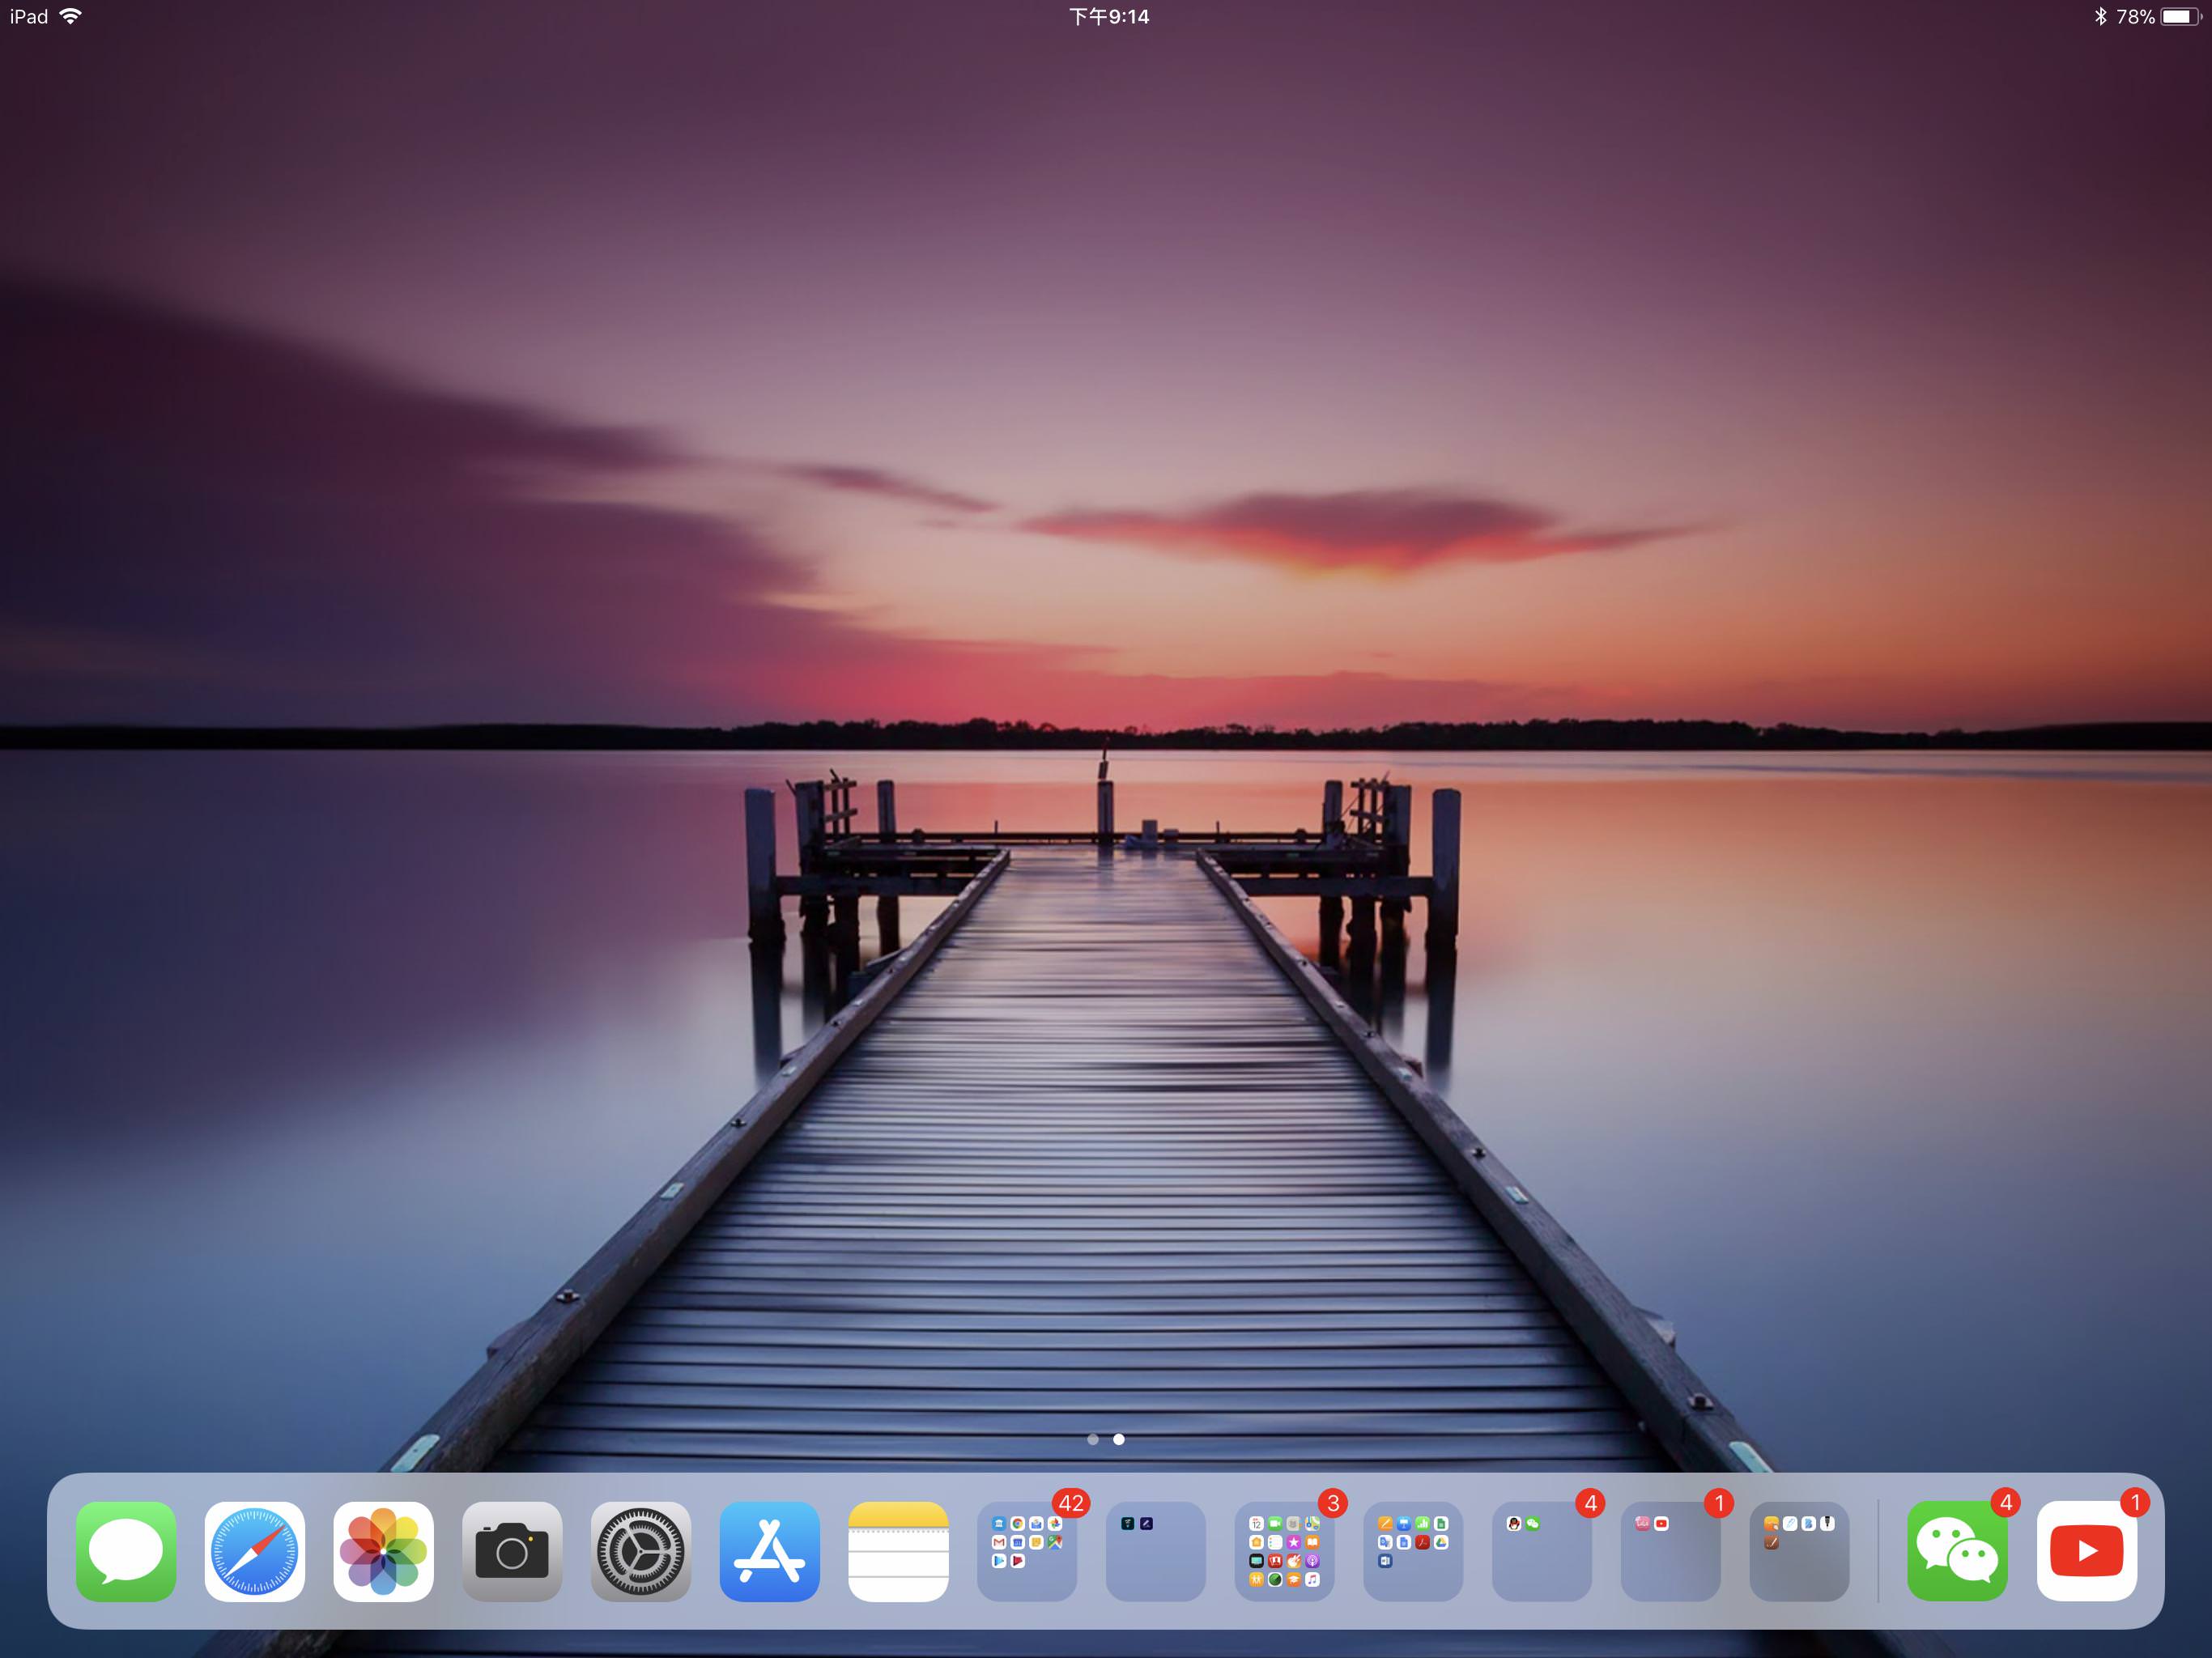Open the folder with only two dark icons
Screen dimensions: 2212x1658
tap(1155, 1550)
